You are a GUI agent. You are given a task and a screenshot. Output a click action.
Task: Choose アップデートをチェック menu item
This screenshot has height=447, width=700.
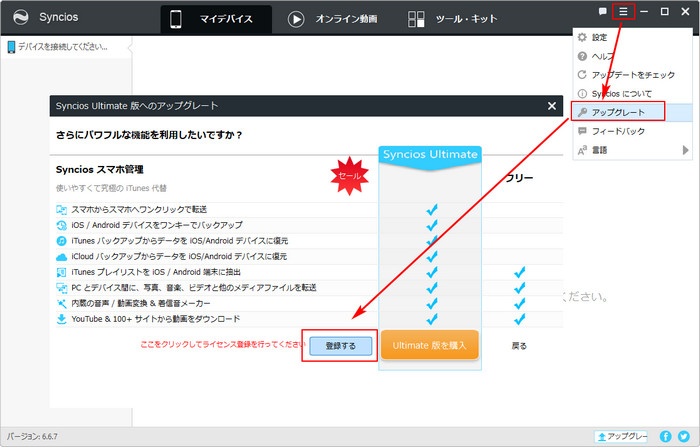(x=632, y=75)
